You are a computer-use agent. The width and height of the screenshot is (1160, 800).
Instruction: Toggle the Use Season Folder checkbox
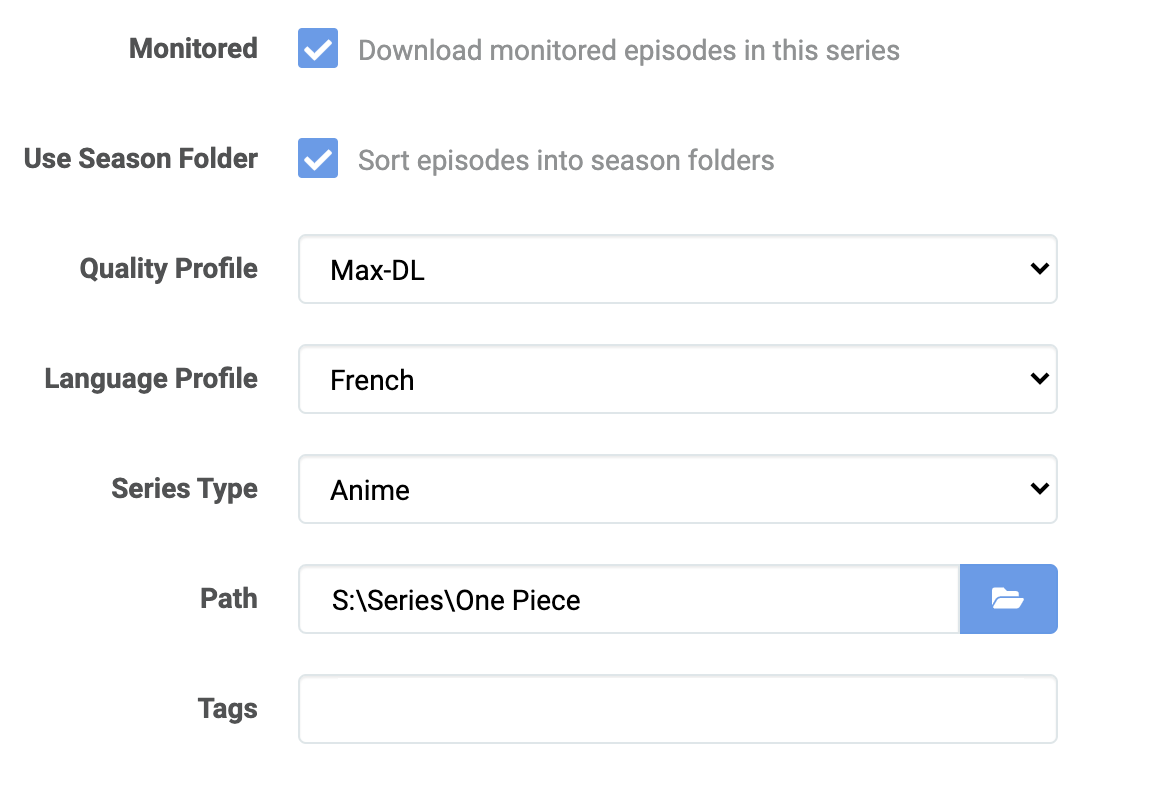[x=318, y=159]
